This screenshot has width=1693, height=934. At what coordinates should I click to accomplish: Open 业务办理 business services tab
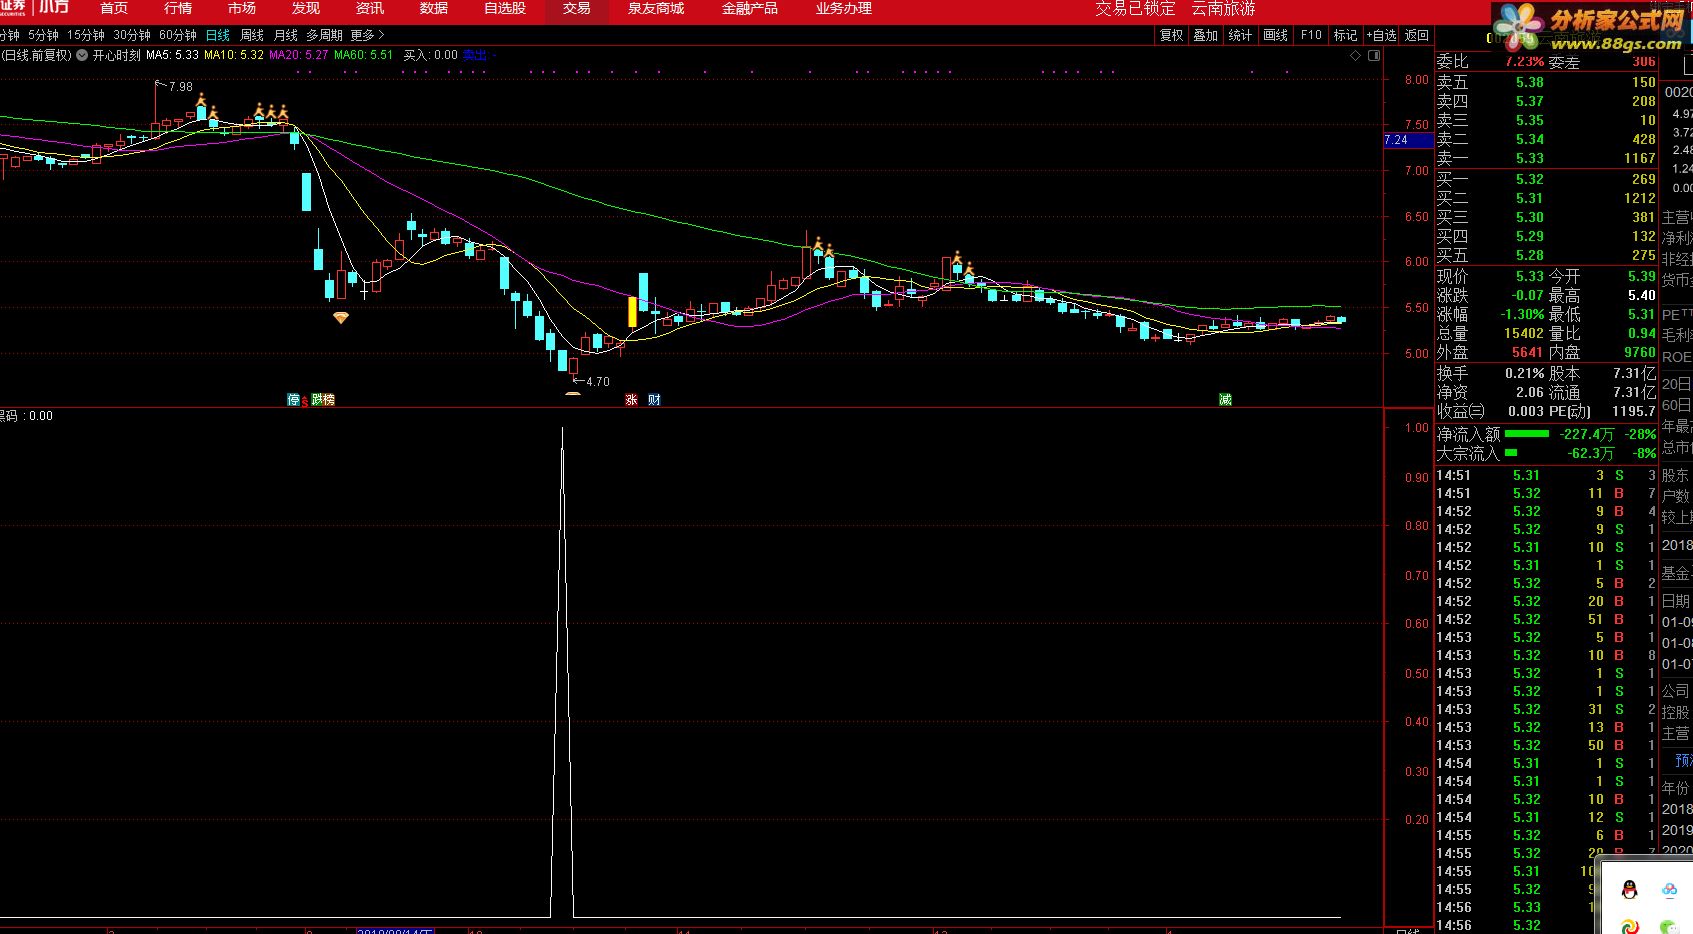coord(844,8)
